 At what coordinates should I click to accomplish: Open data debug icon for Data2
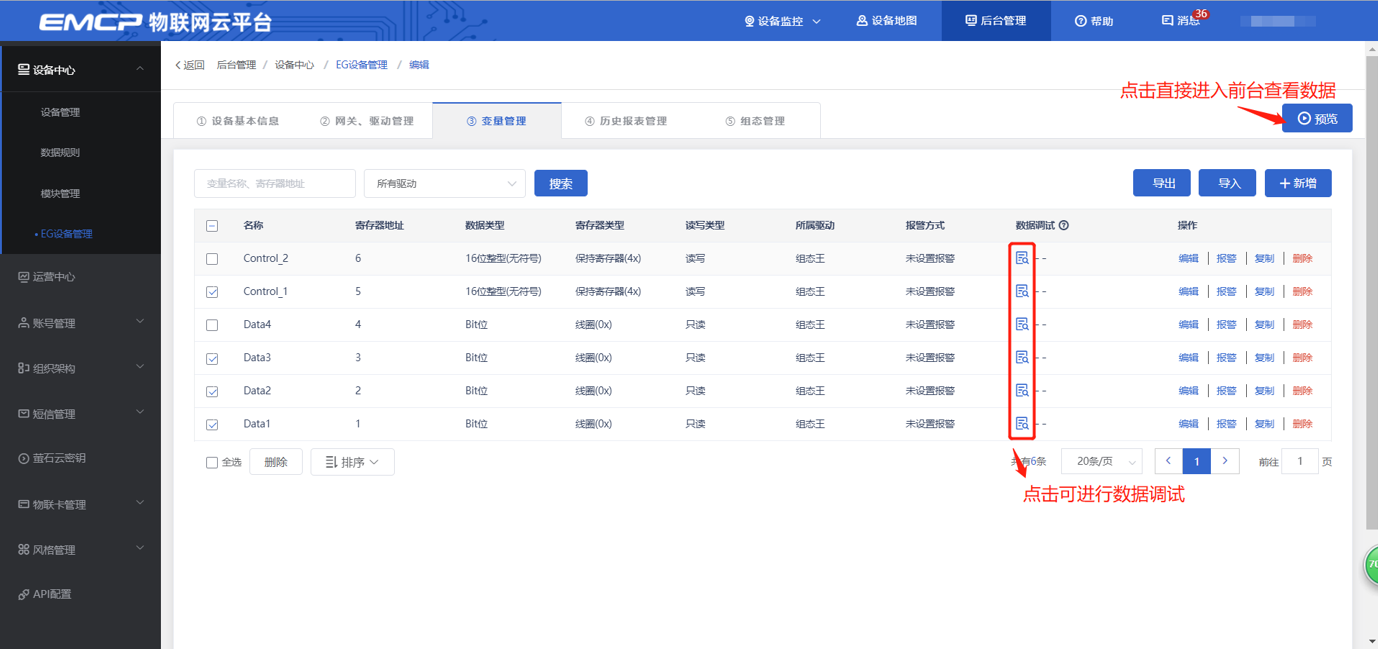pos(1022,390)
